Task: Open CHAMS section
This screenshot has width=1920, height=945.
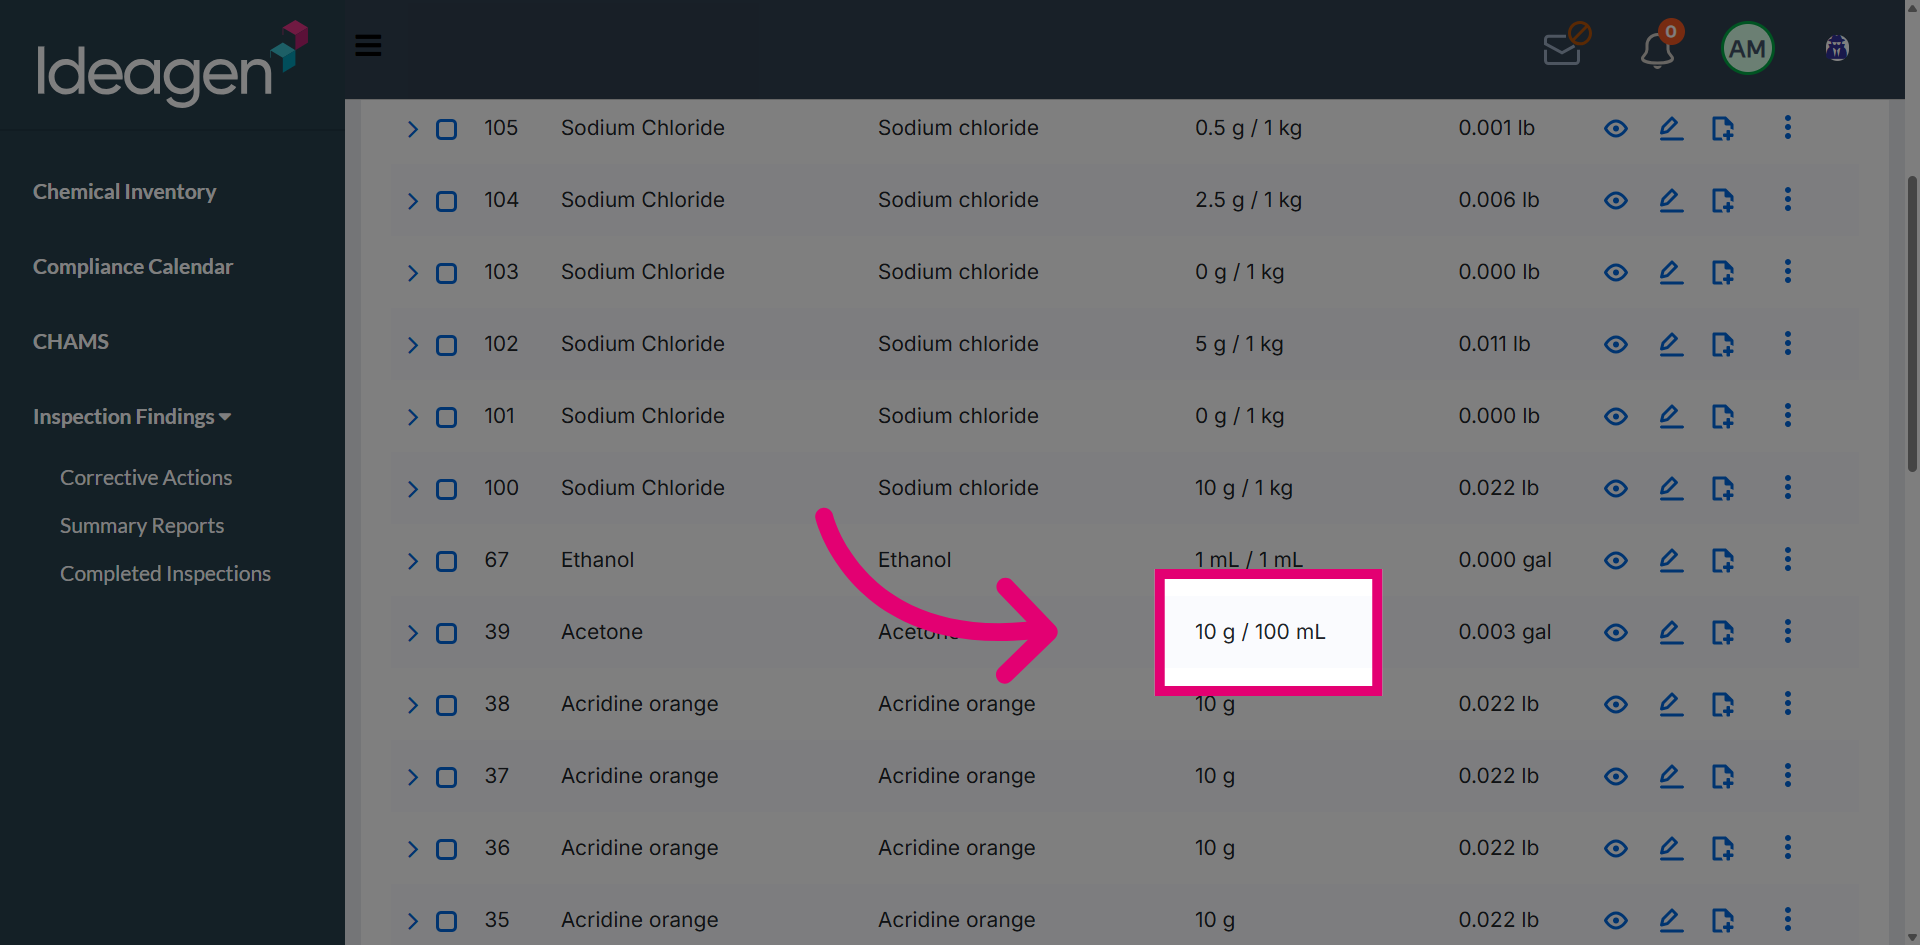Action: (x=71, y=341)
